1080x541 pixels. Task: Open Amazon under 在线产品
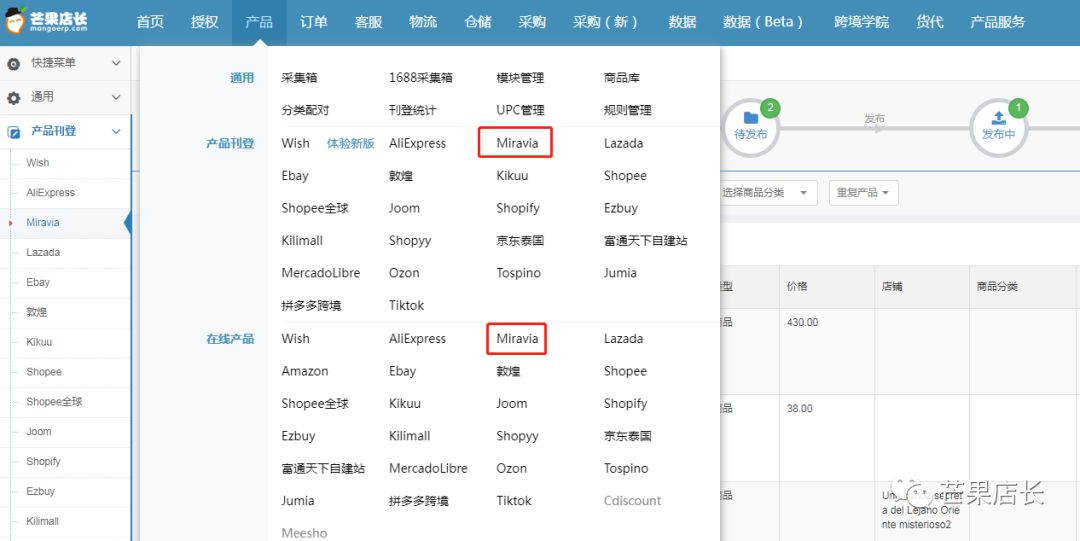(304, 371)
